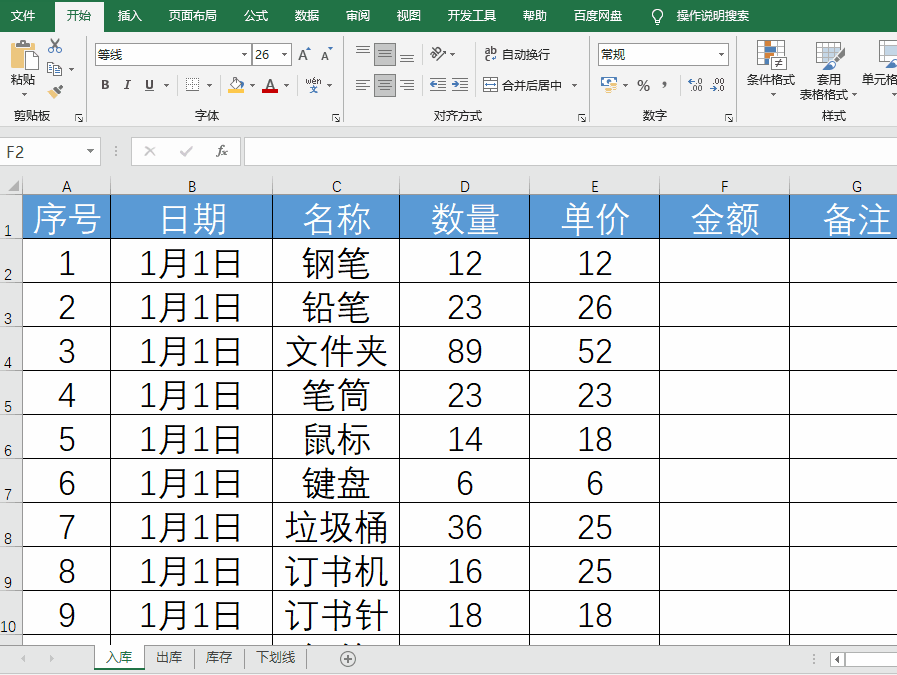Viewport: 897px width, 675px height.
Task: Toggle underline formatting
Action: (149, 85)
